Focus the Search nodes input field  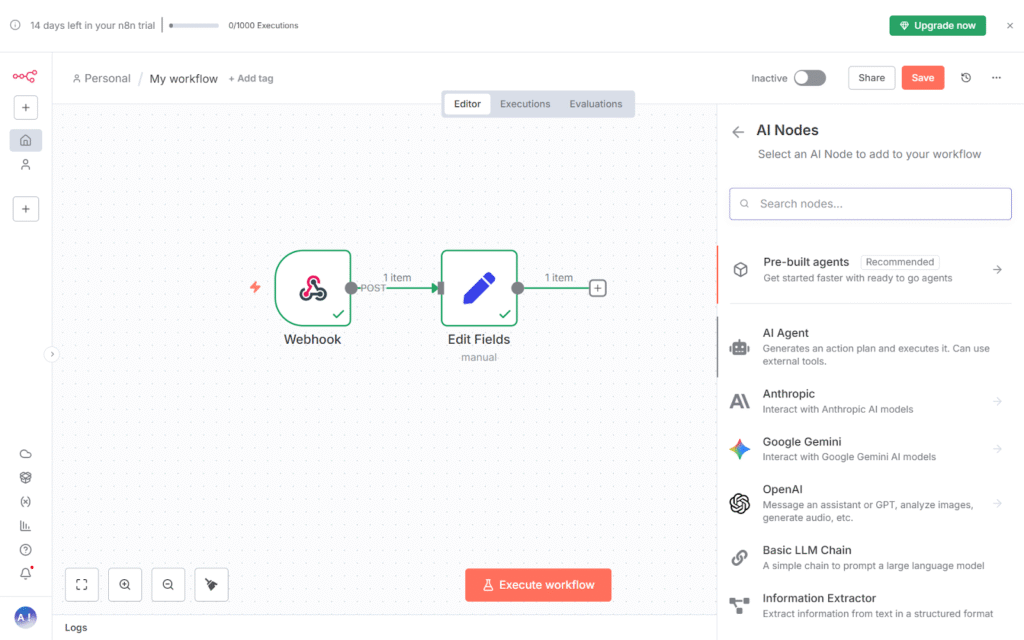coord(870,204)
